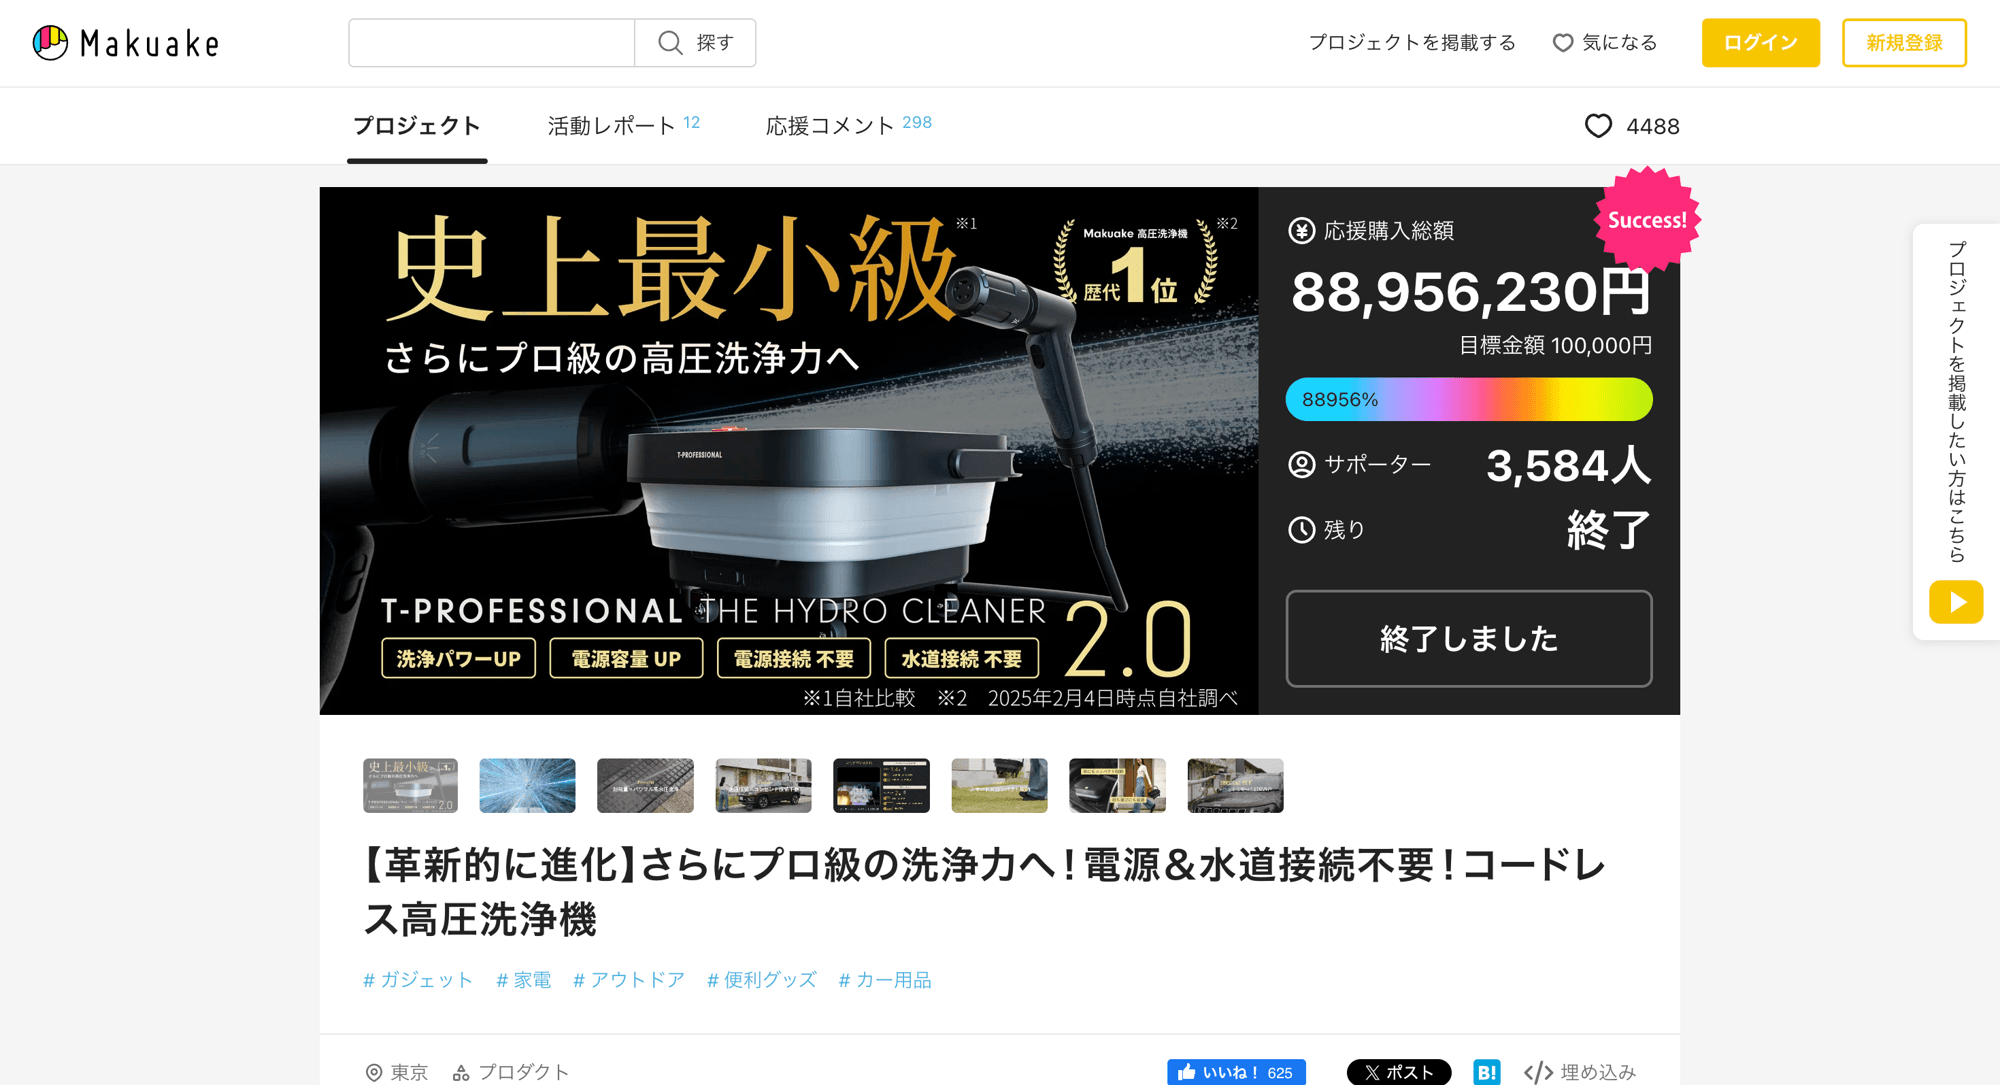Toggle the heart favorite count 4488
The height and width of the screenshot is (1085, 2000).
point(1632,126)
